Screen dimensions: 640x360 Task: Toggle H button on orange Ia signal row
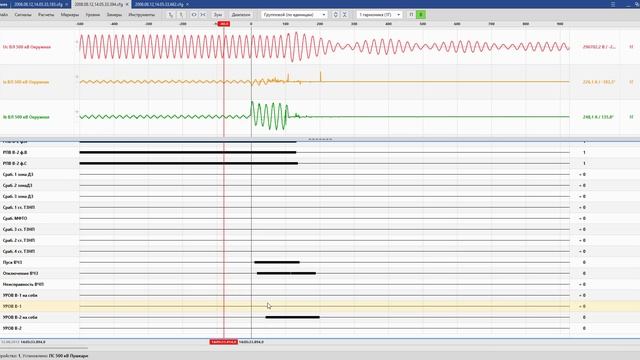point(631,82)
